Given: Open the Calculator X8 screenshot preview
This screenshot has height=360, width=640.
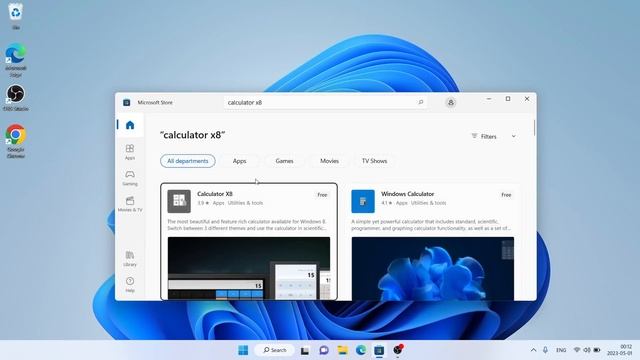Looking at the screenshot, I should click(249, 268).
